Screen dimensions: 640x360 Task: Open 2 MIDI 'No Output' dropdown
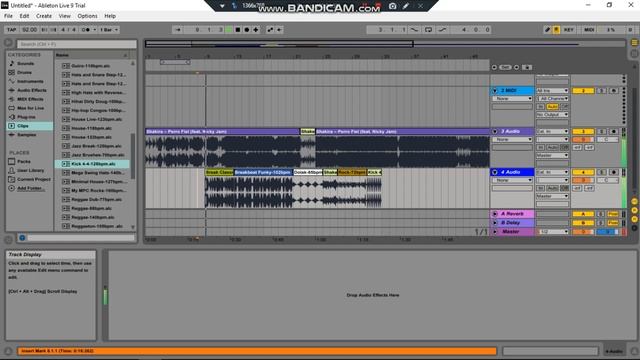[x=552, y=115]
